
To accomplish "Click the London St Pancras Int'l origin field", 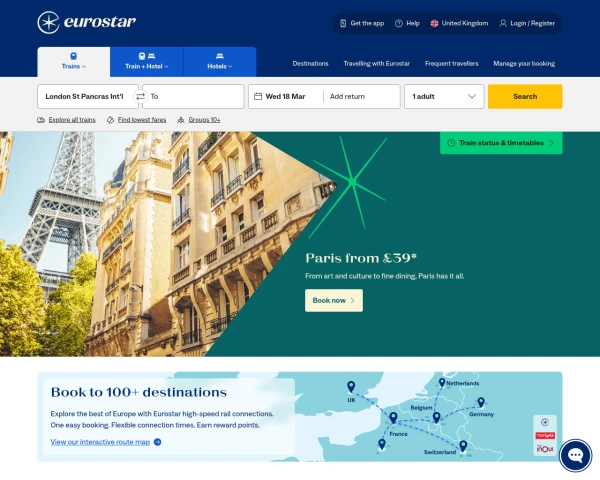I will click(x=88, y=96).
